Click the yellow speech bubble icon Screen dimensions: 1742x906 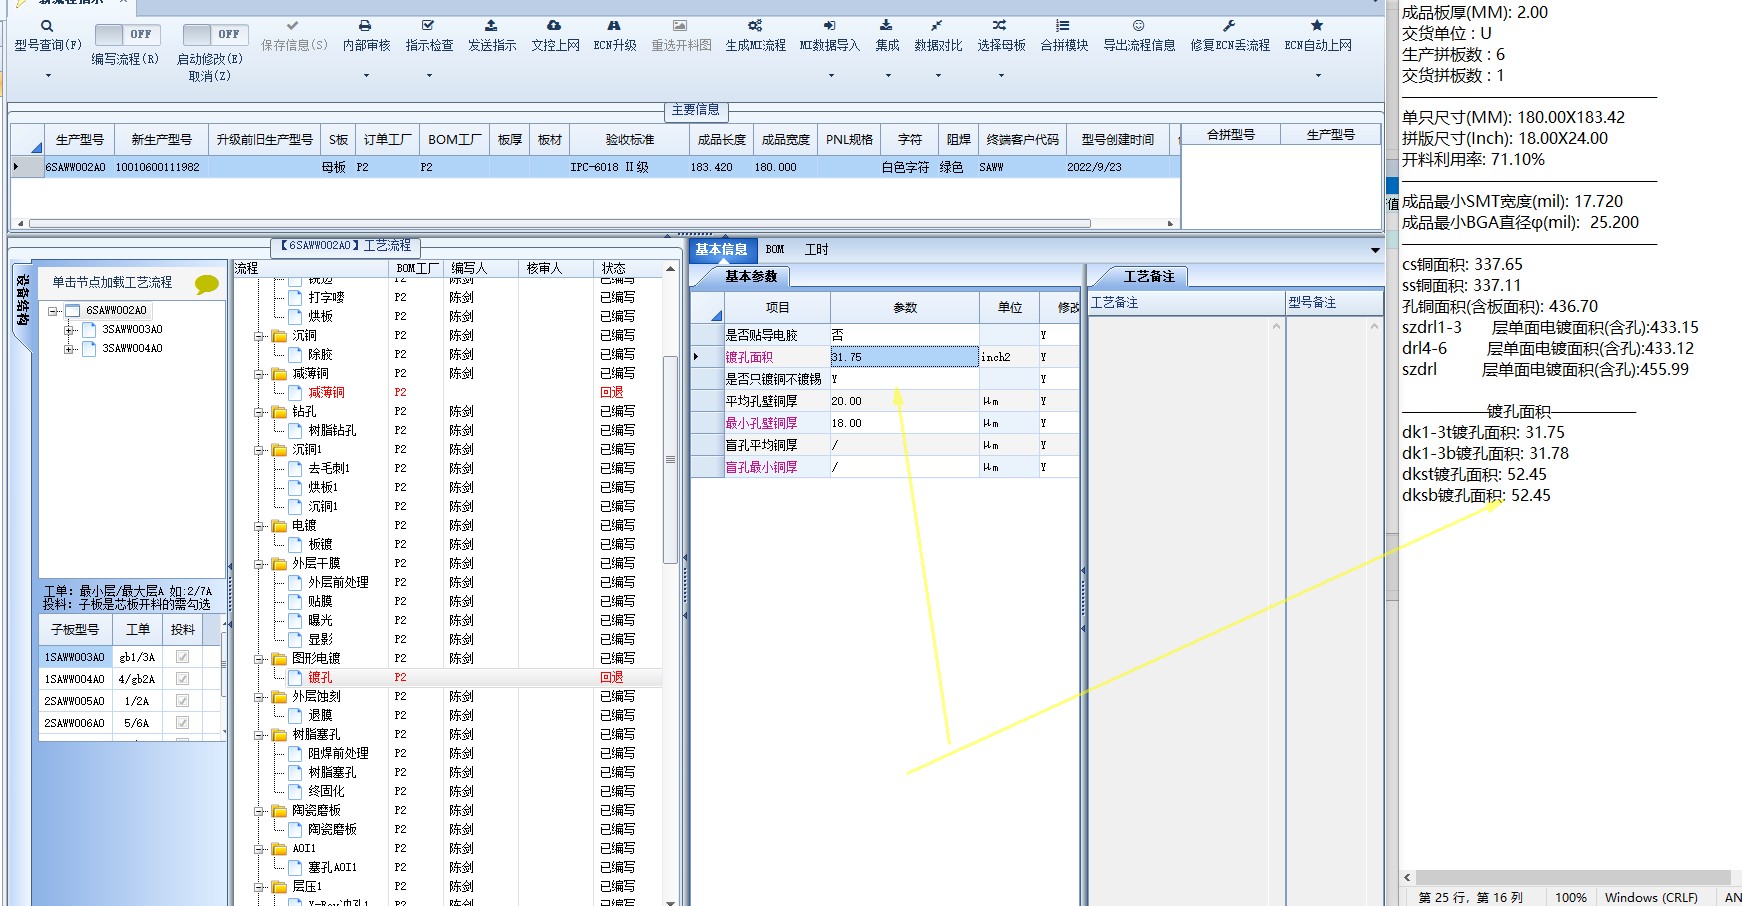206,284
